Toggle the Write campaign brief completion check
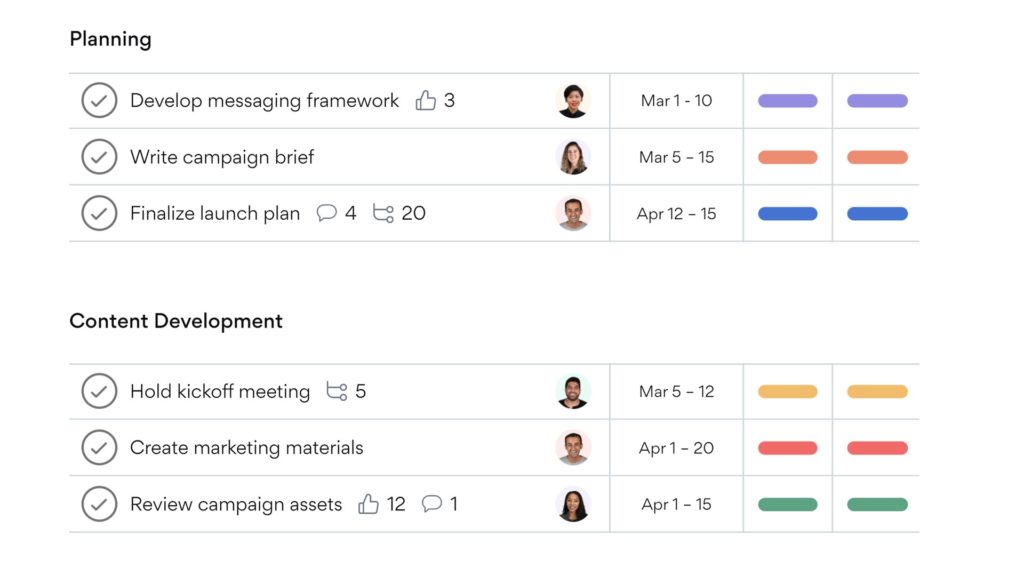Screen dimensions: 1024x576 click(99, 157)
